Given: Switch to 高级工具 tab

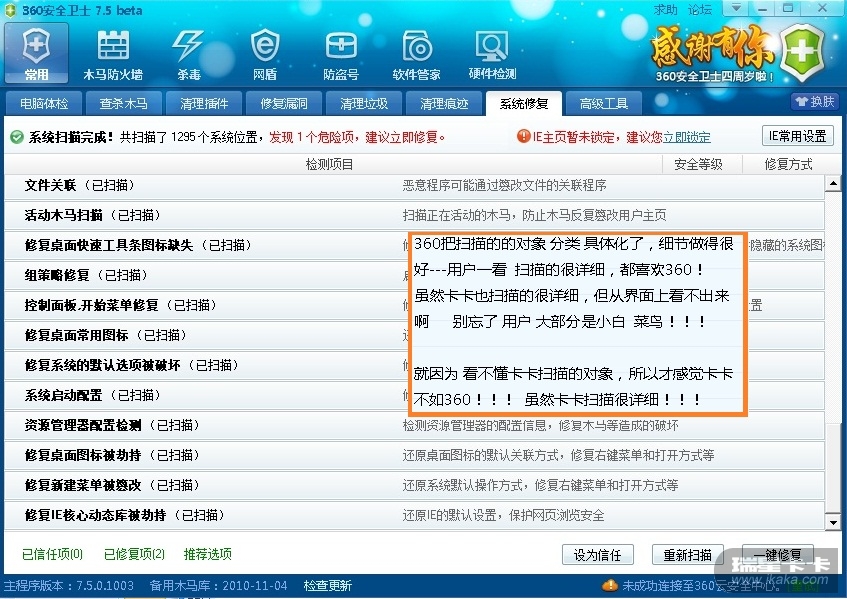Looking at the screenshot, I should tap(603, 103).
